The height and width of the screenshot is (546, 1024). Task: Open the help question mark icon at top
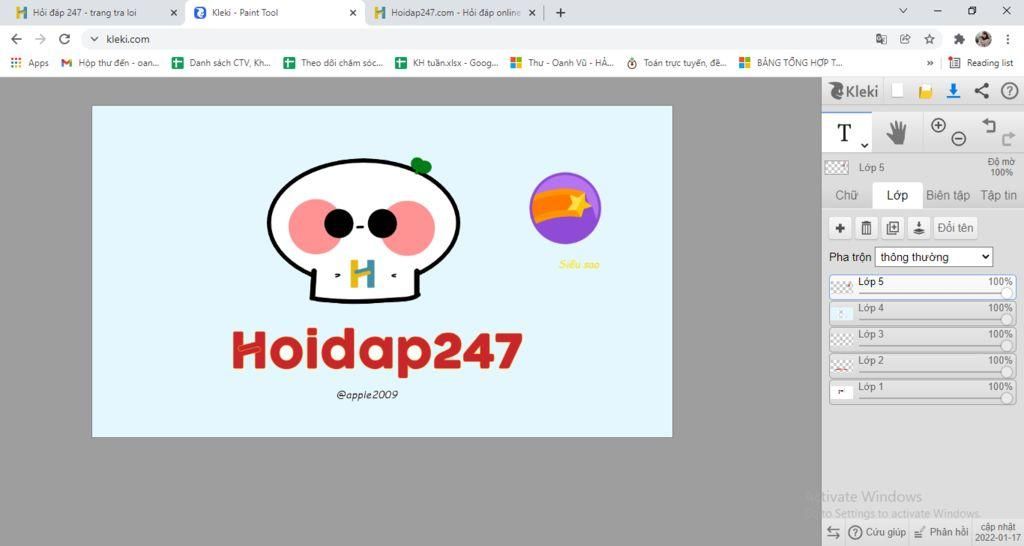[1010, 91]
